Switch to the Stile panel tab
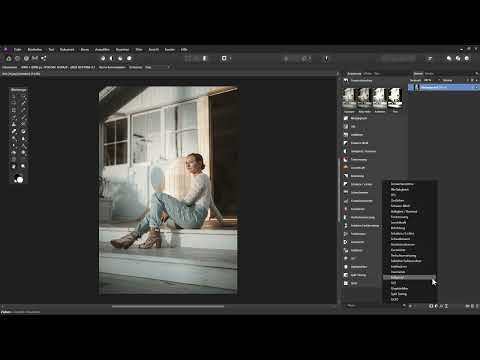480x360 pixels. point(377,73)
